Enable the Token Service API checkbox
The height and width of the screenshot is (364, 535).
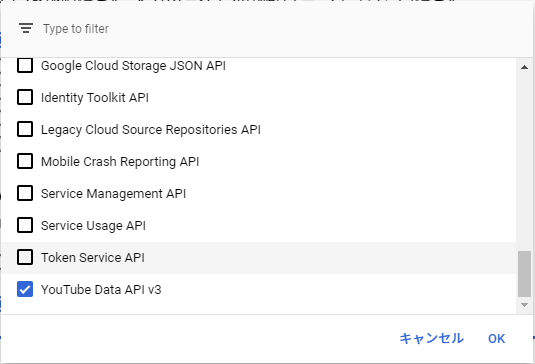(x=25, y=257)
